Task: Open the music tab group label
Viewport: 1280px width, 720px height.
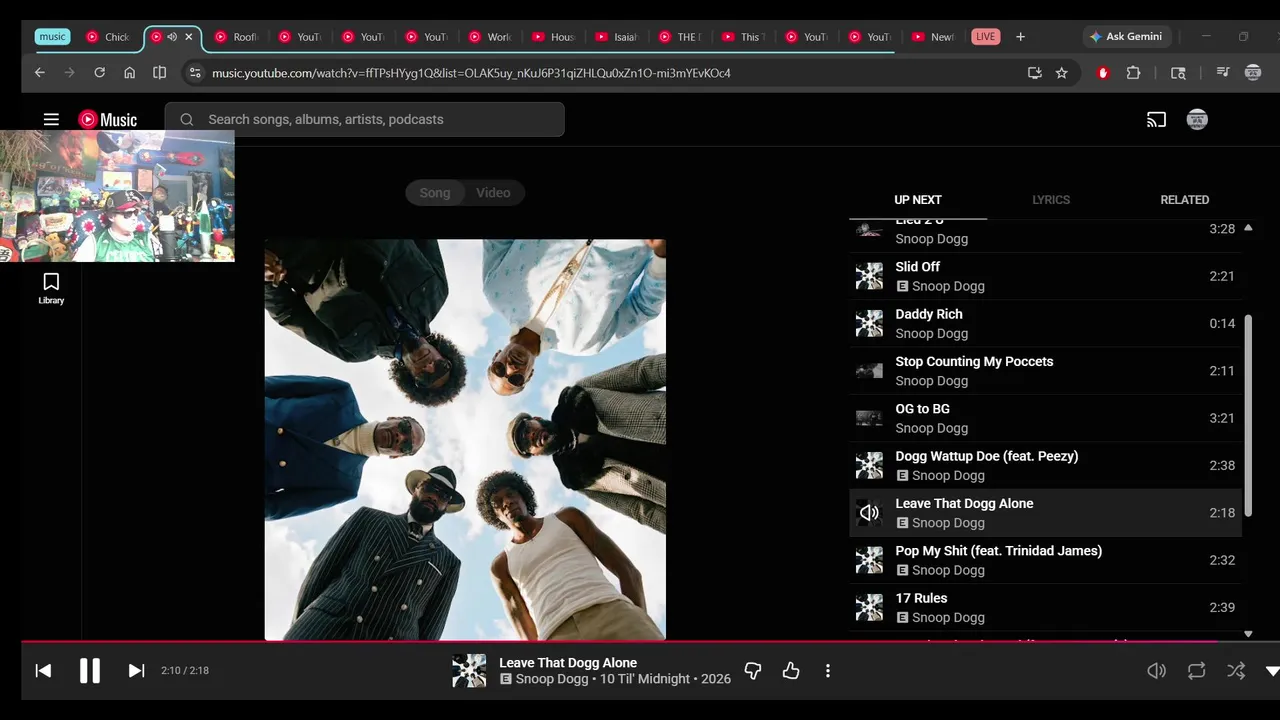Action: [52, 37]
